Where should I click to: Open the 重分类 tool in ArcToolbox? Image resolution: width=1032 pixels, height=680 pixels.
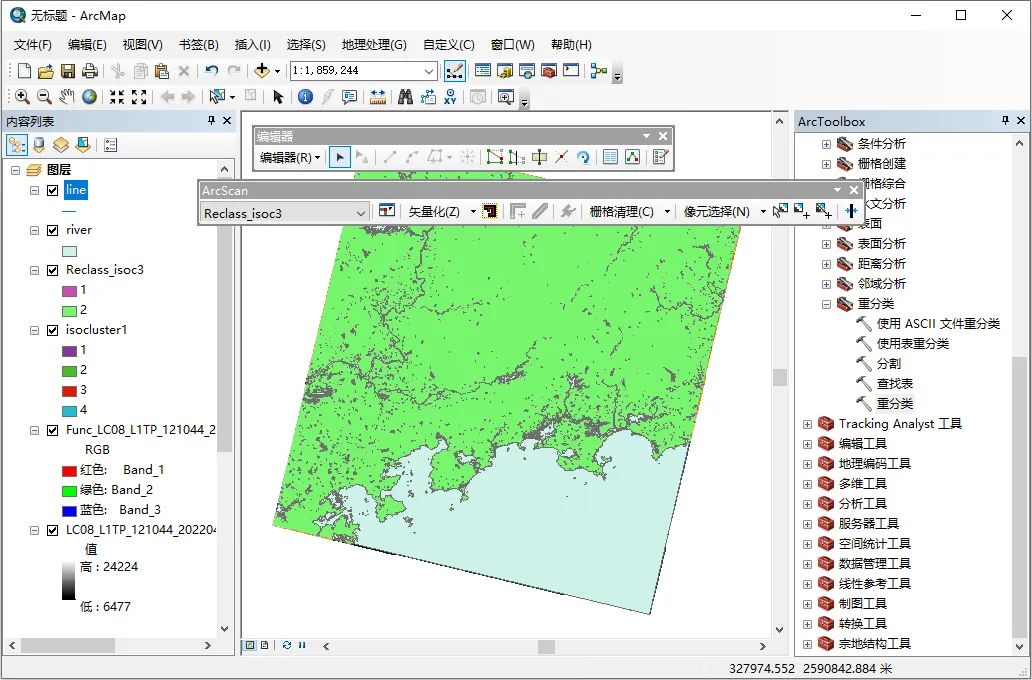coord(894,404)
